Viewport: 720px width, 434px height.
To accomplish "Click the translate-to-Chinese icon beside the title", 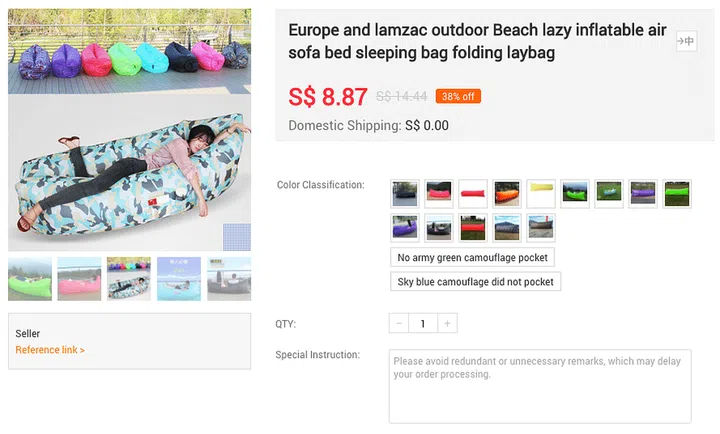I will pyautogui.click(x=686, y=41).
